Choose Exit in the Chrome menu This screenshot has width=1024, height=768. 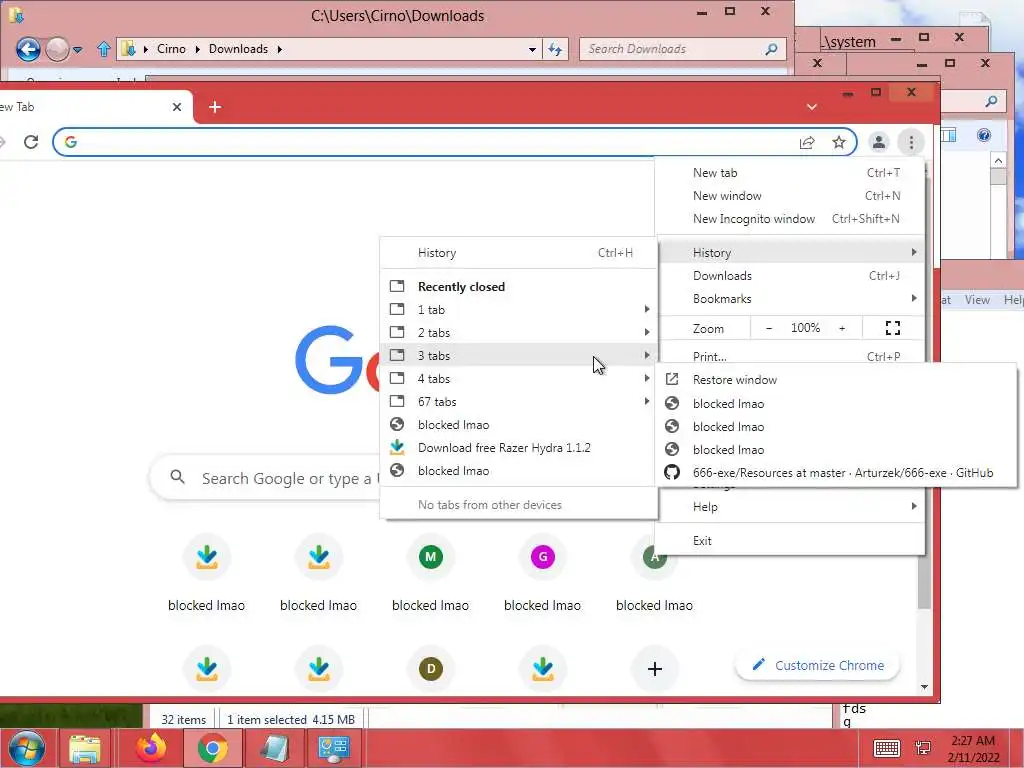(790, 541)
